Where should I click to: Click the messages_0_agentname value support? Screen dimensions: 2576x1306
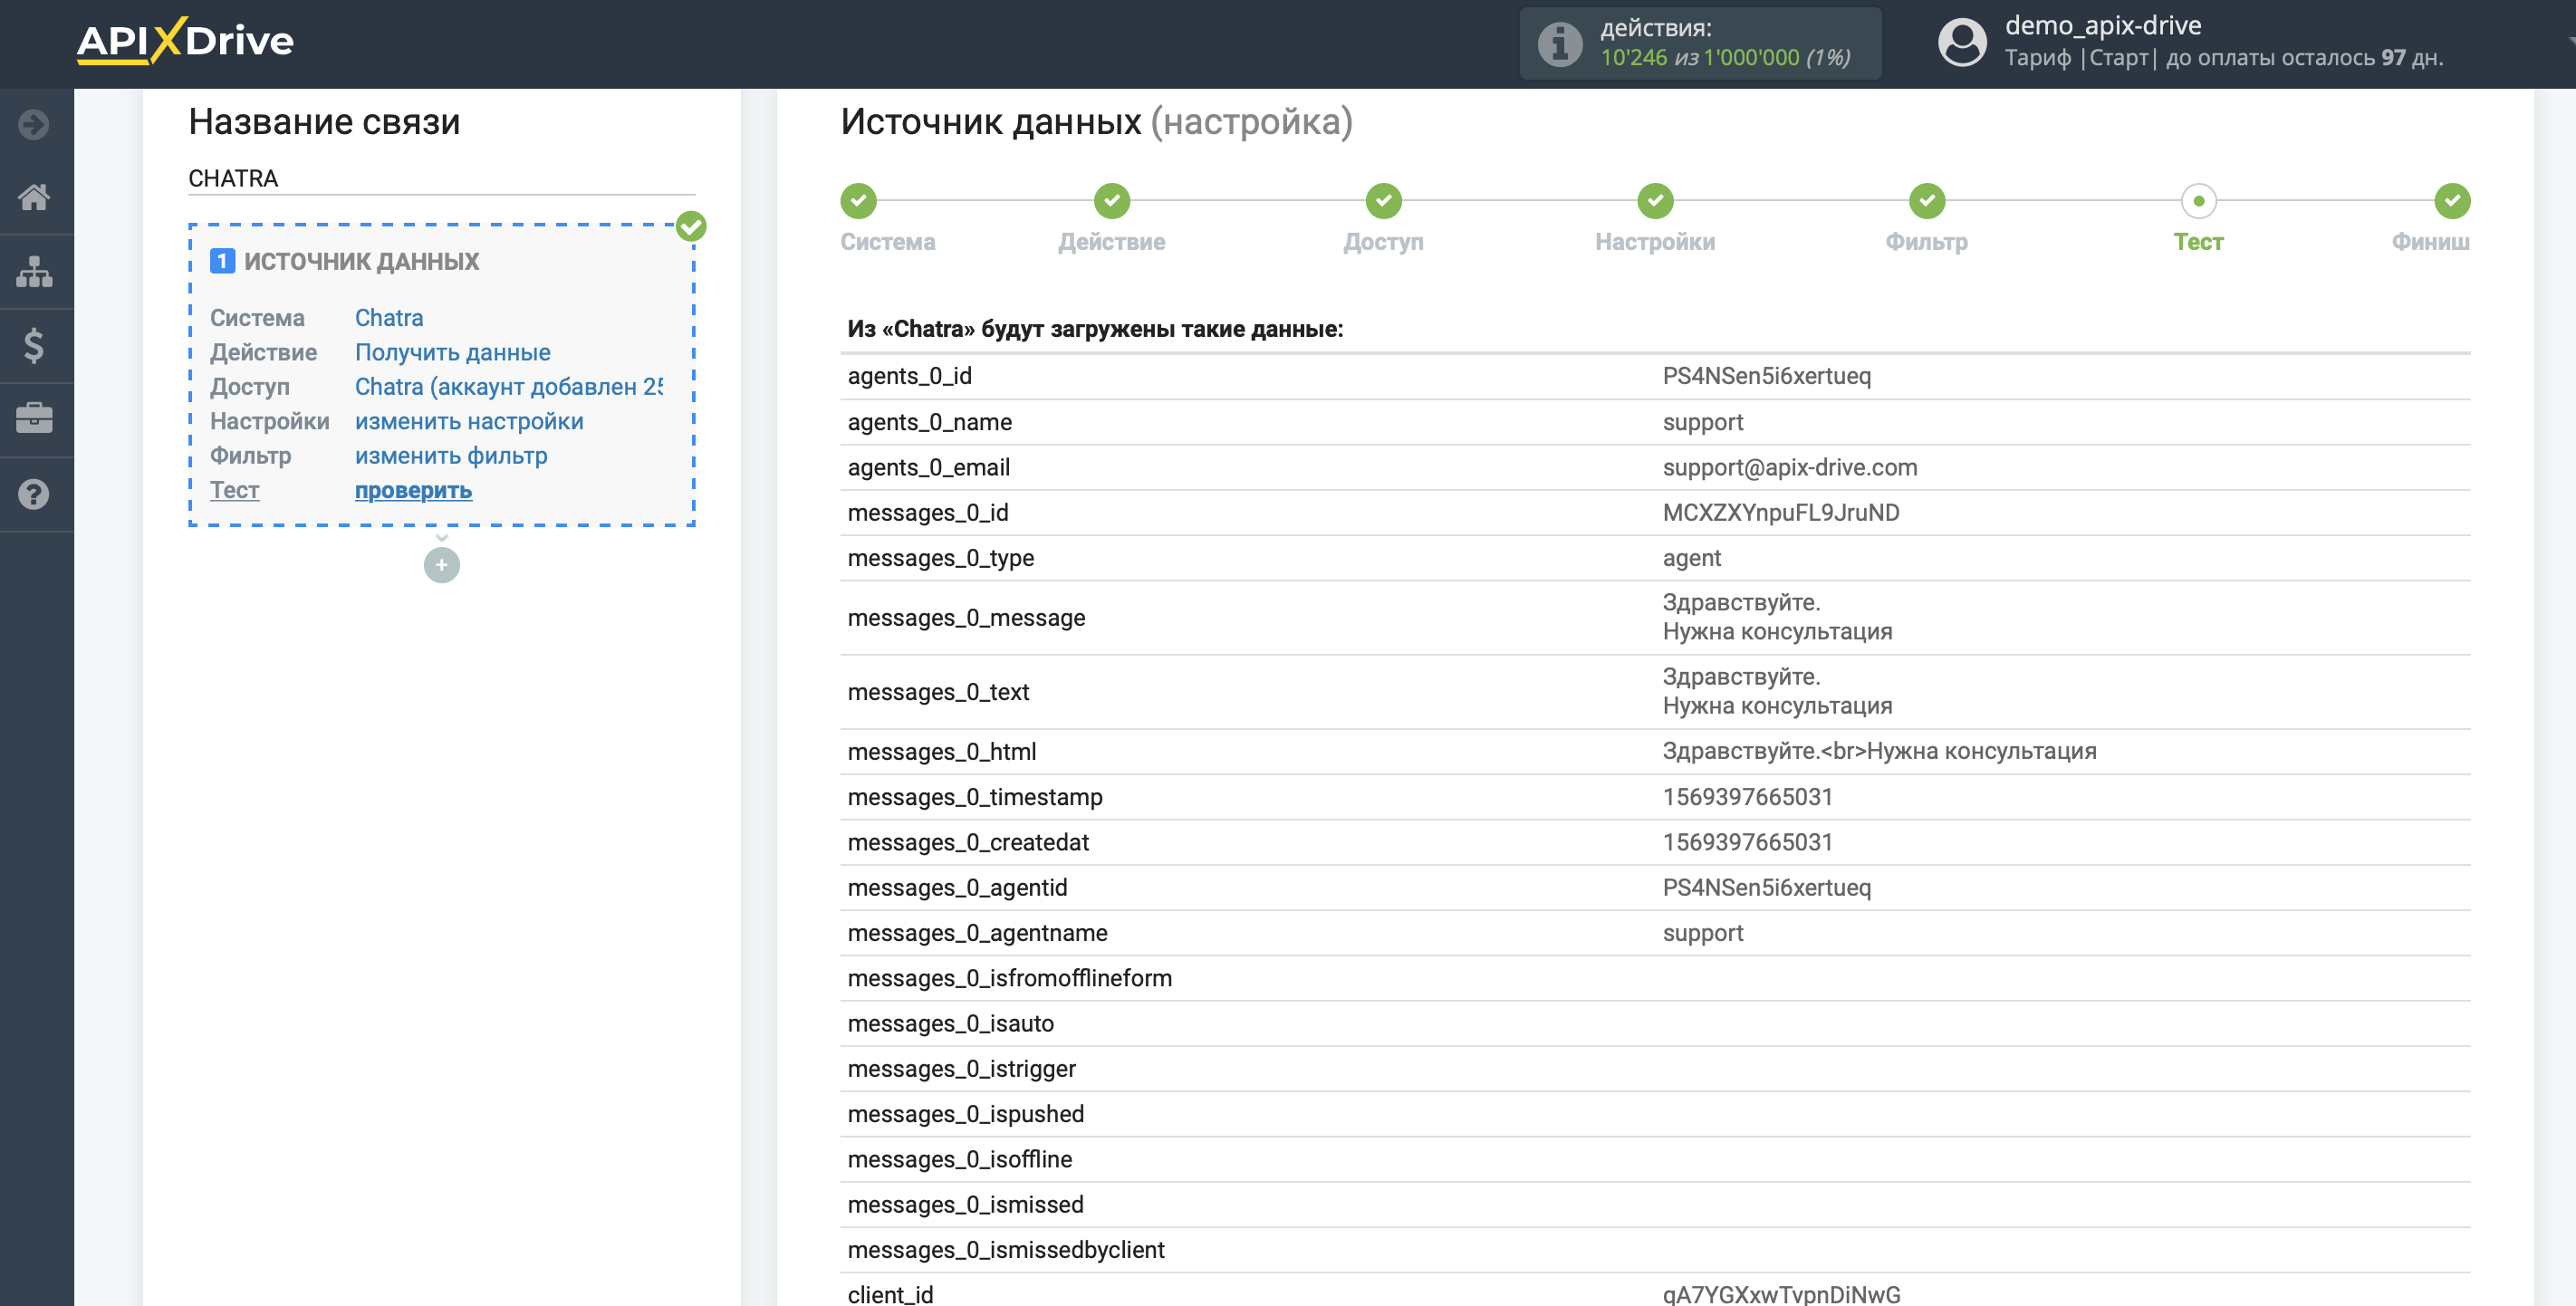[1702, 933]
